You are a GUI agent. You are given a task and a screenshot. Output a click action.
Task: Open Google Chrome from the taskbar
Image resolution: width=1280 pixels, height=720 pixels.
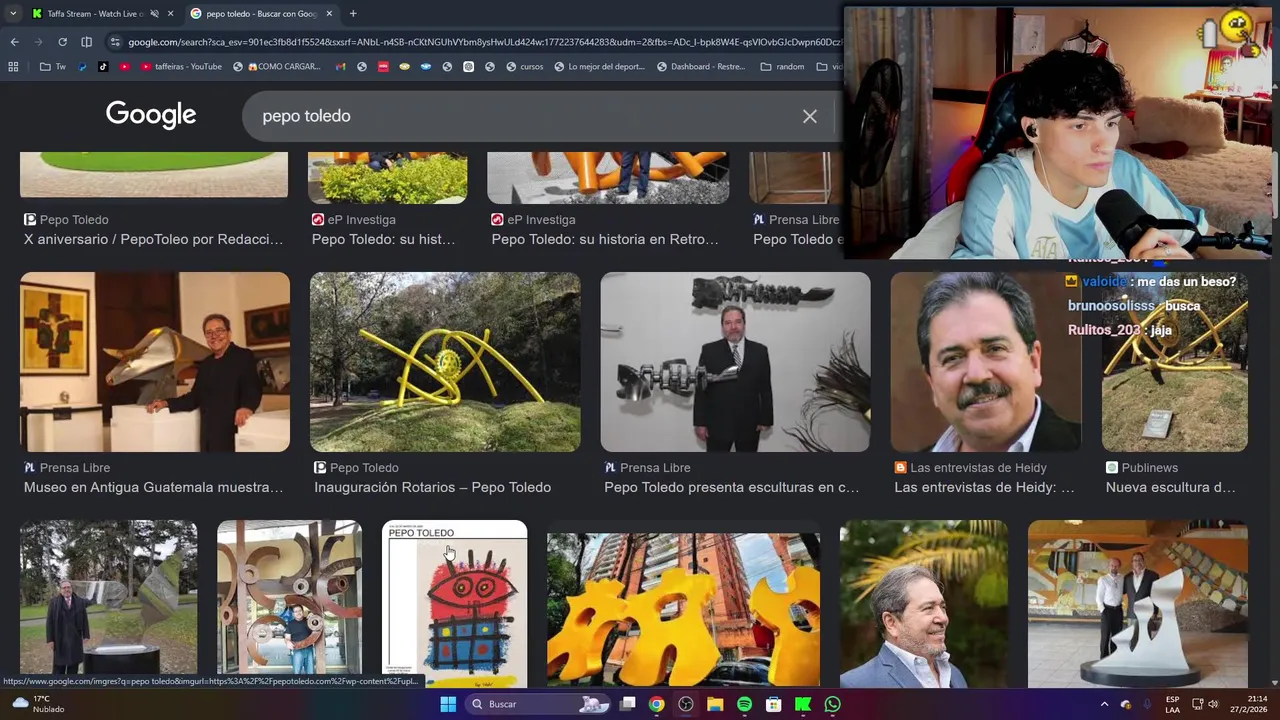(656, 704)
